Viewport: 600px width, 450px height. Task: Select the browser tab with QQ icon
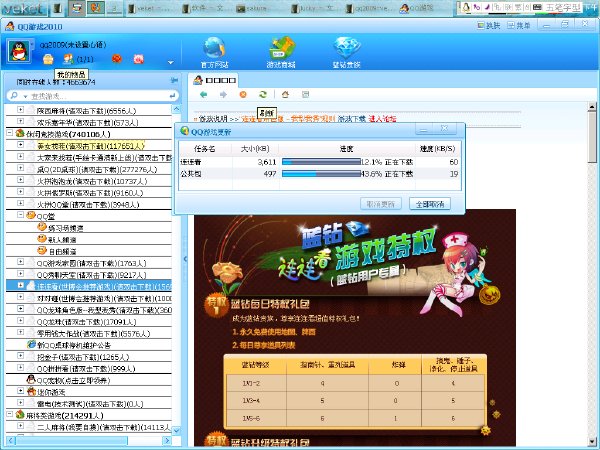(x=214, y=80)
